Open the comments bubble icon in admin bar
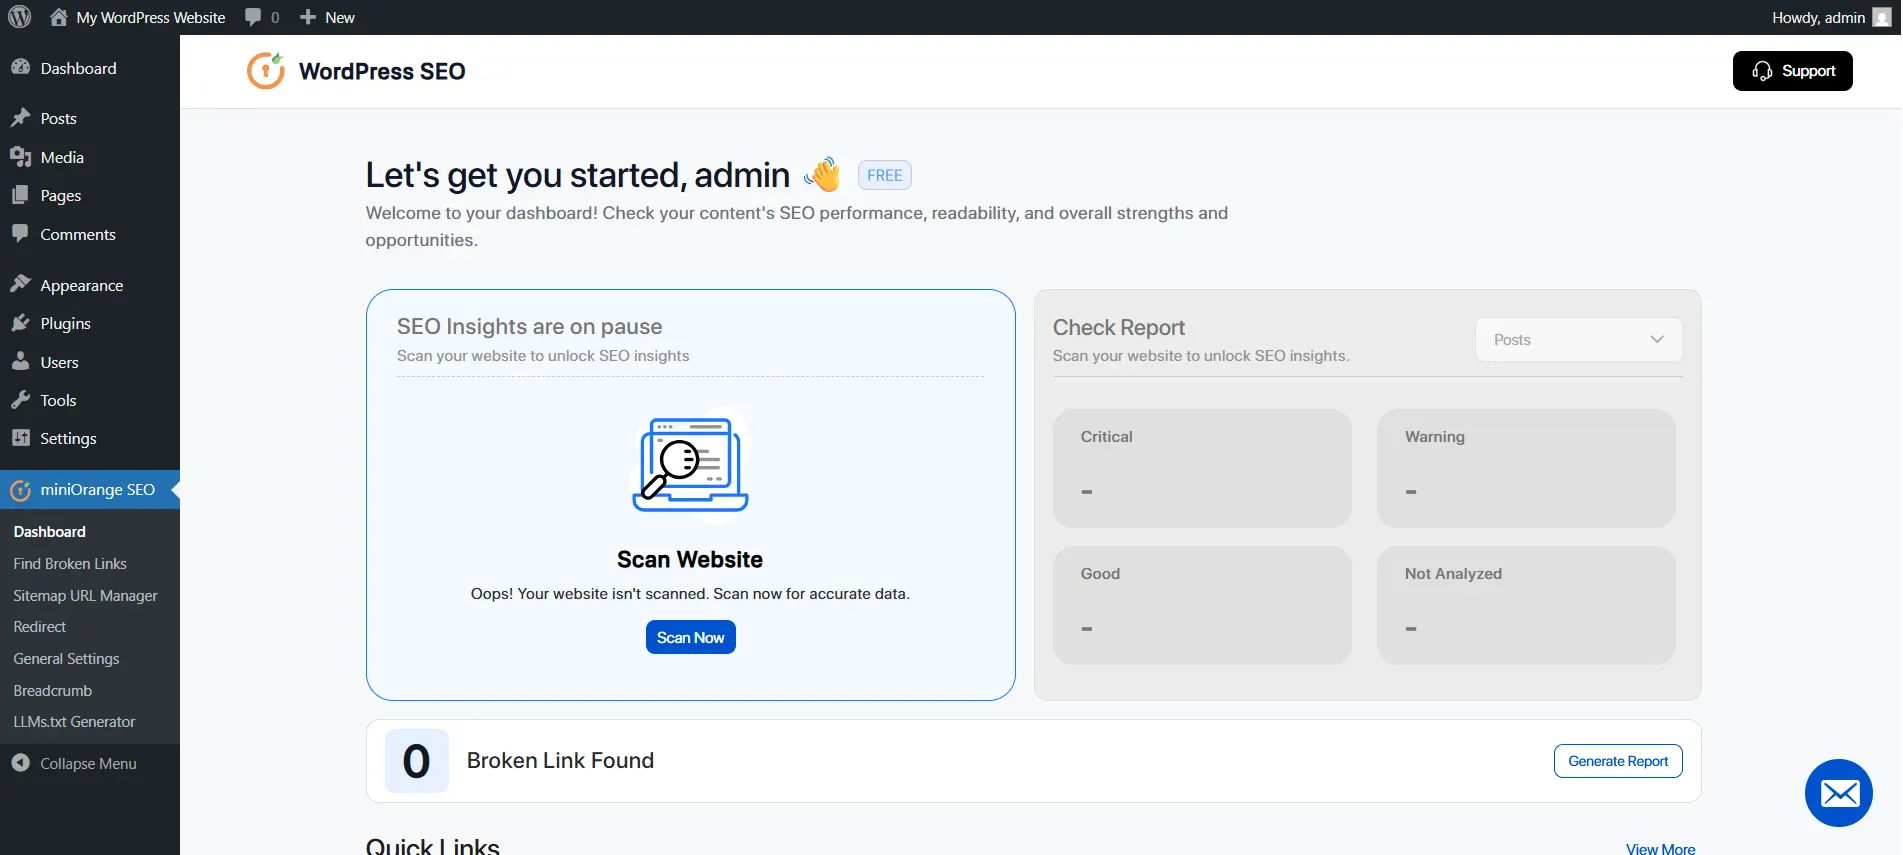1903x855 pixels. tap(253, 17)
